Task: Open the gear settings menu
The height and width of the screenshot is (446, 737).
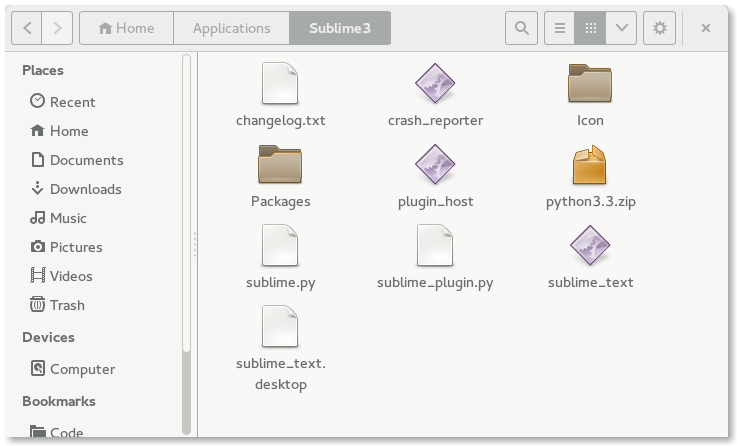Action: pyautogui.click(x=659, y=28)
